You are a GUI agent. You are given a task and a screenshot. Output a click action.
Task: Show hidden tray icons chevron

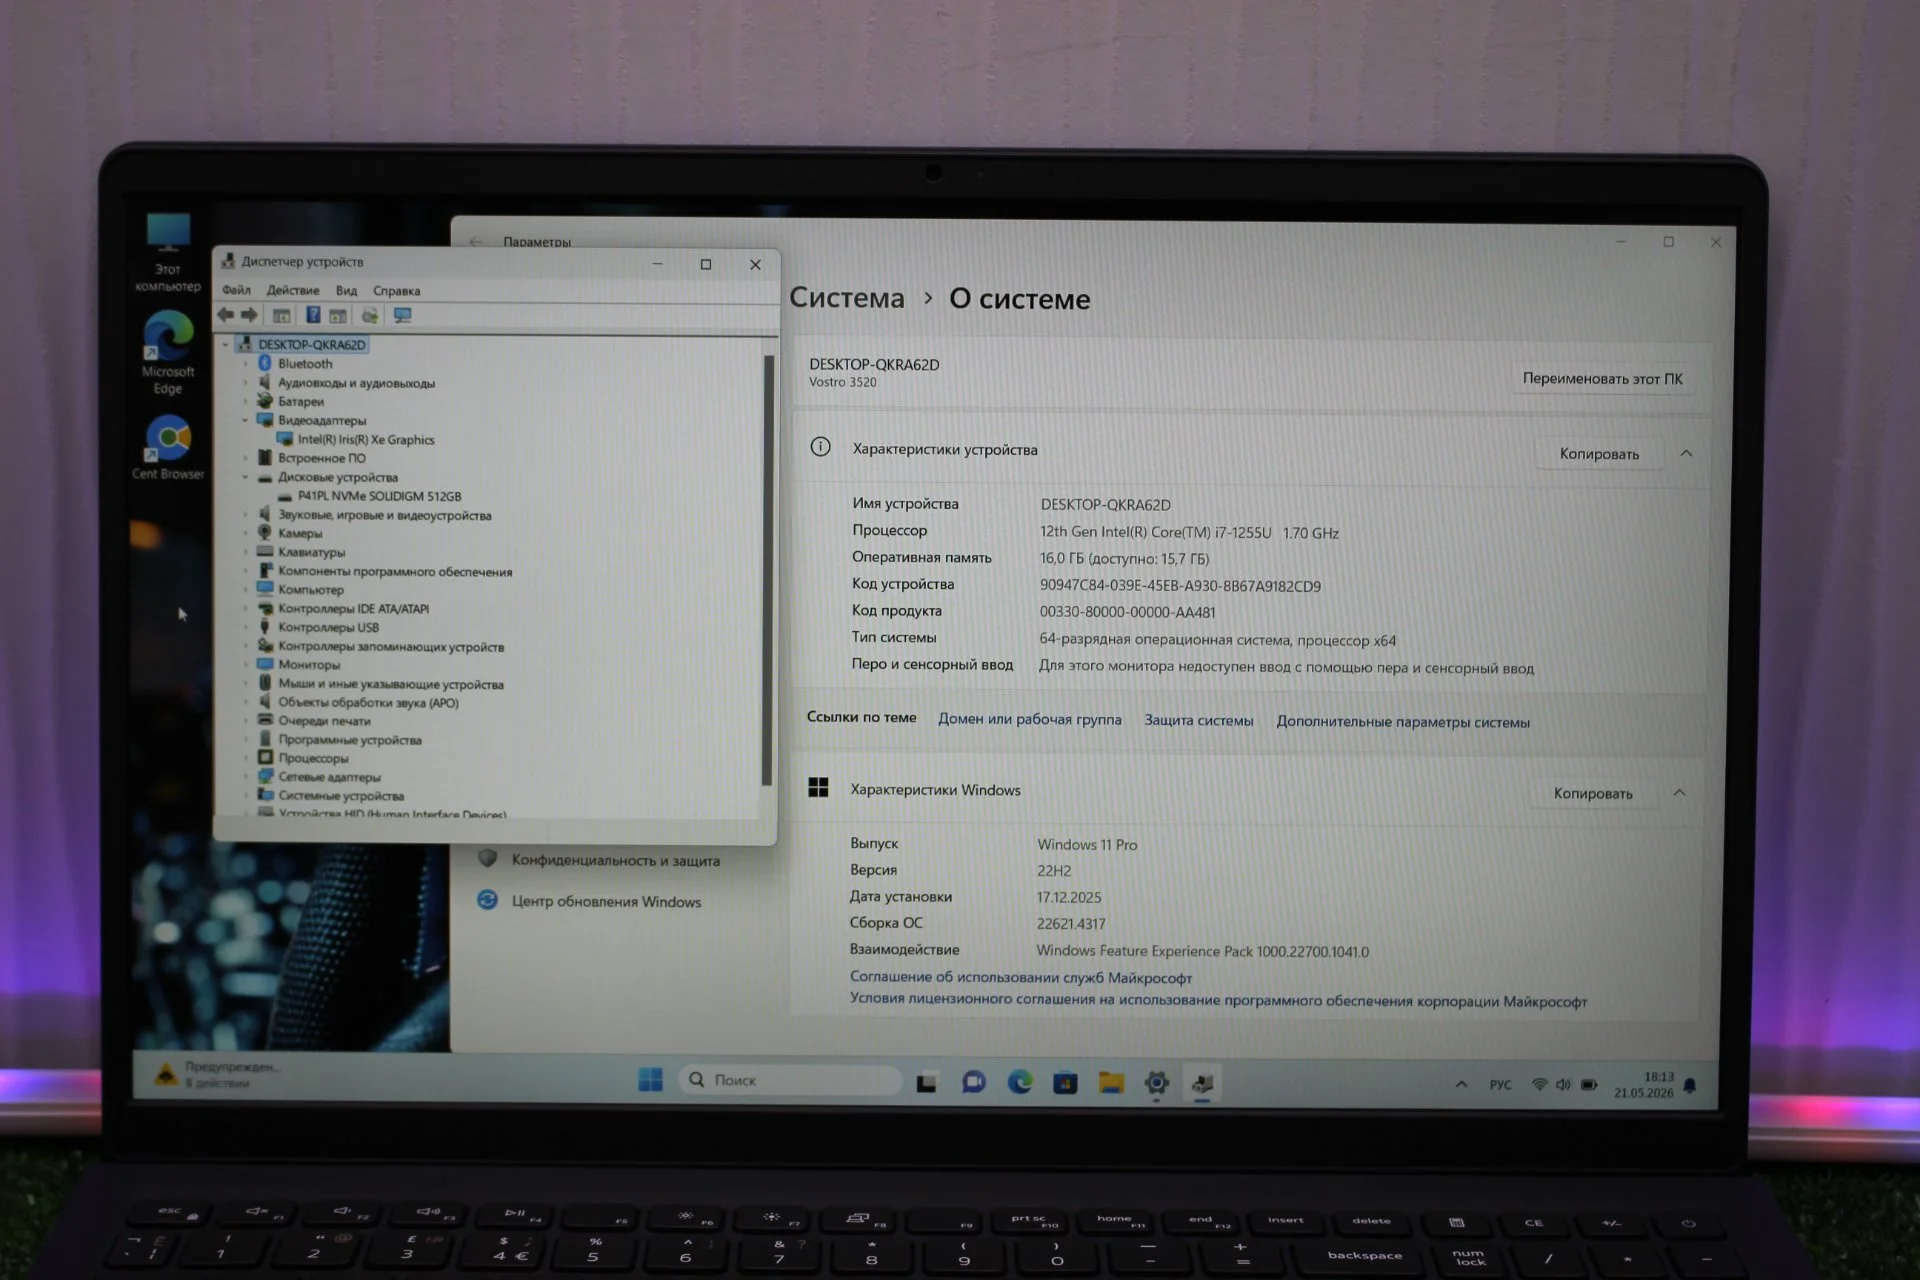[x=1461, y=1084]
